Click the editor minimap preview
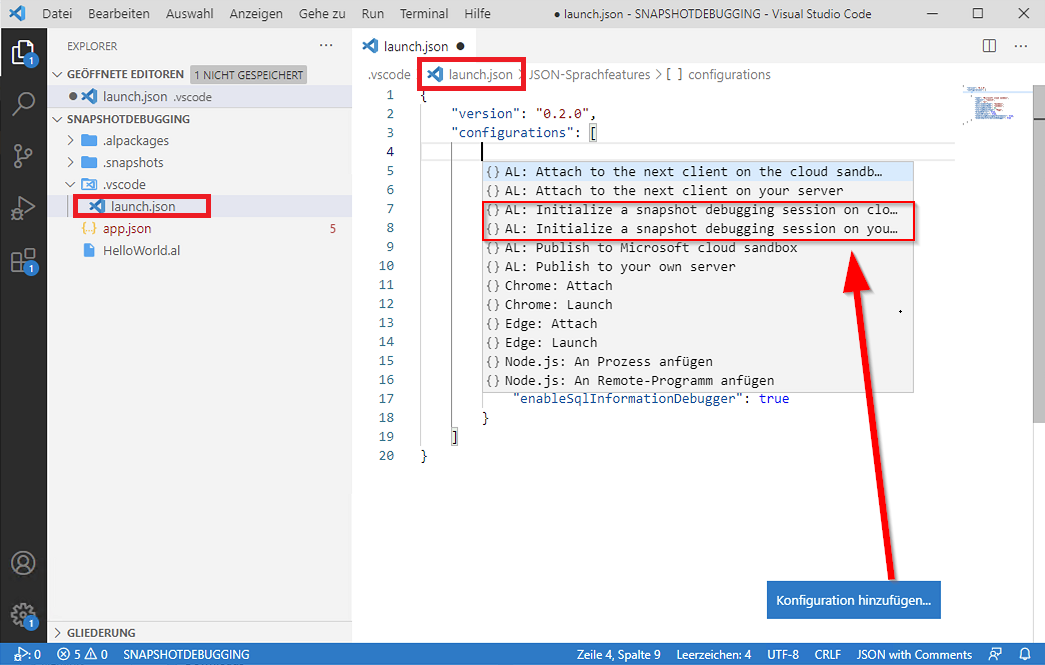The image size is (1045, 665). click(990, 105)
